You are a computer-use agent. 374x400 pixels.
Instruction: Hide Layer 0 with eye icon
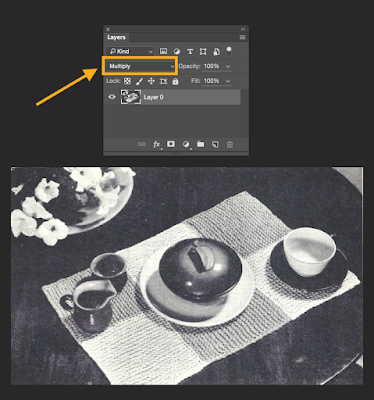pyautogui.click(x=112, y=97)
